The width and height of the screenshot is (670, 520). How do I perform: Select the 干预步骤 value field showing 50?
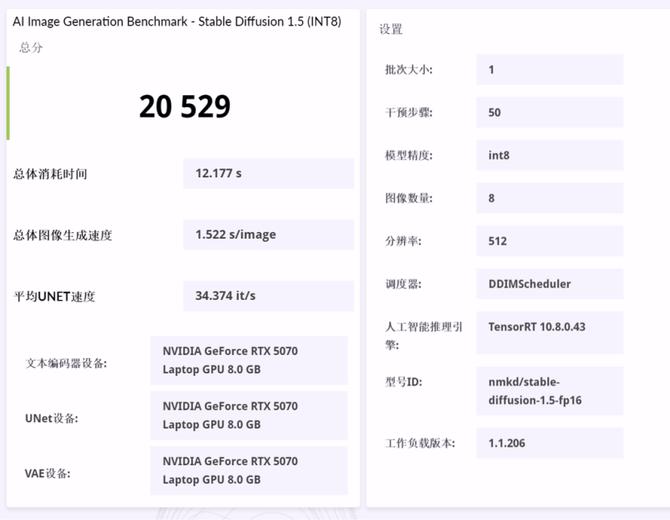pyautogui.click(x=549, y=113)
